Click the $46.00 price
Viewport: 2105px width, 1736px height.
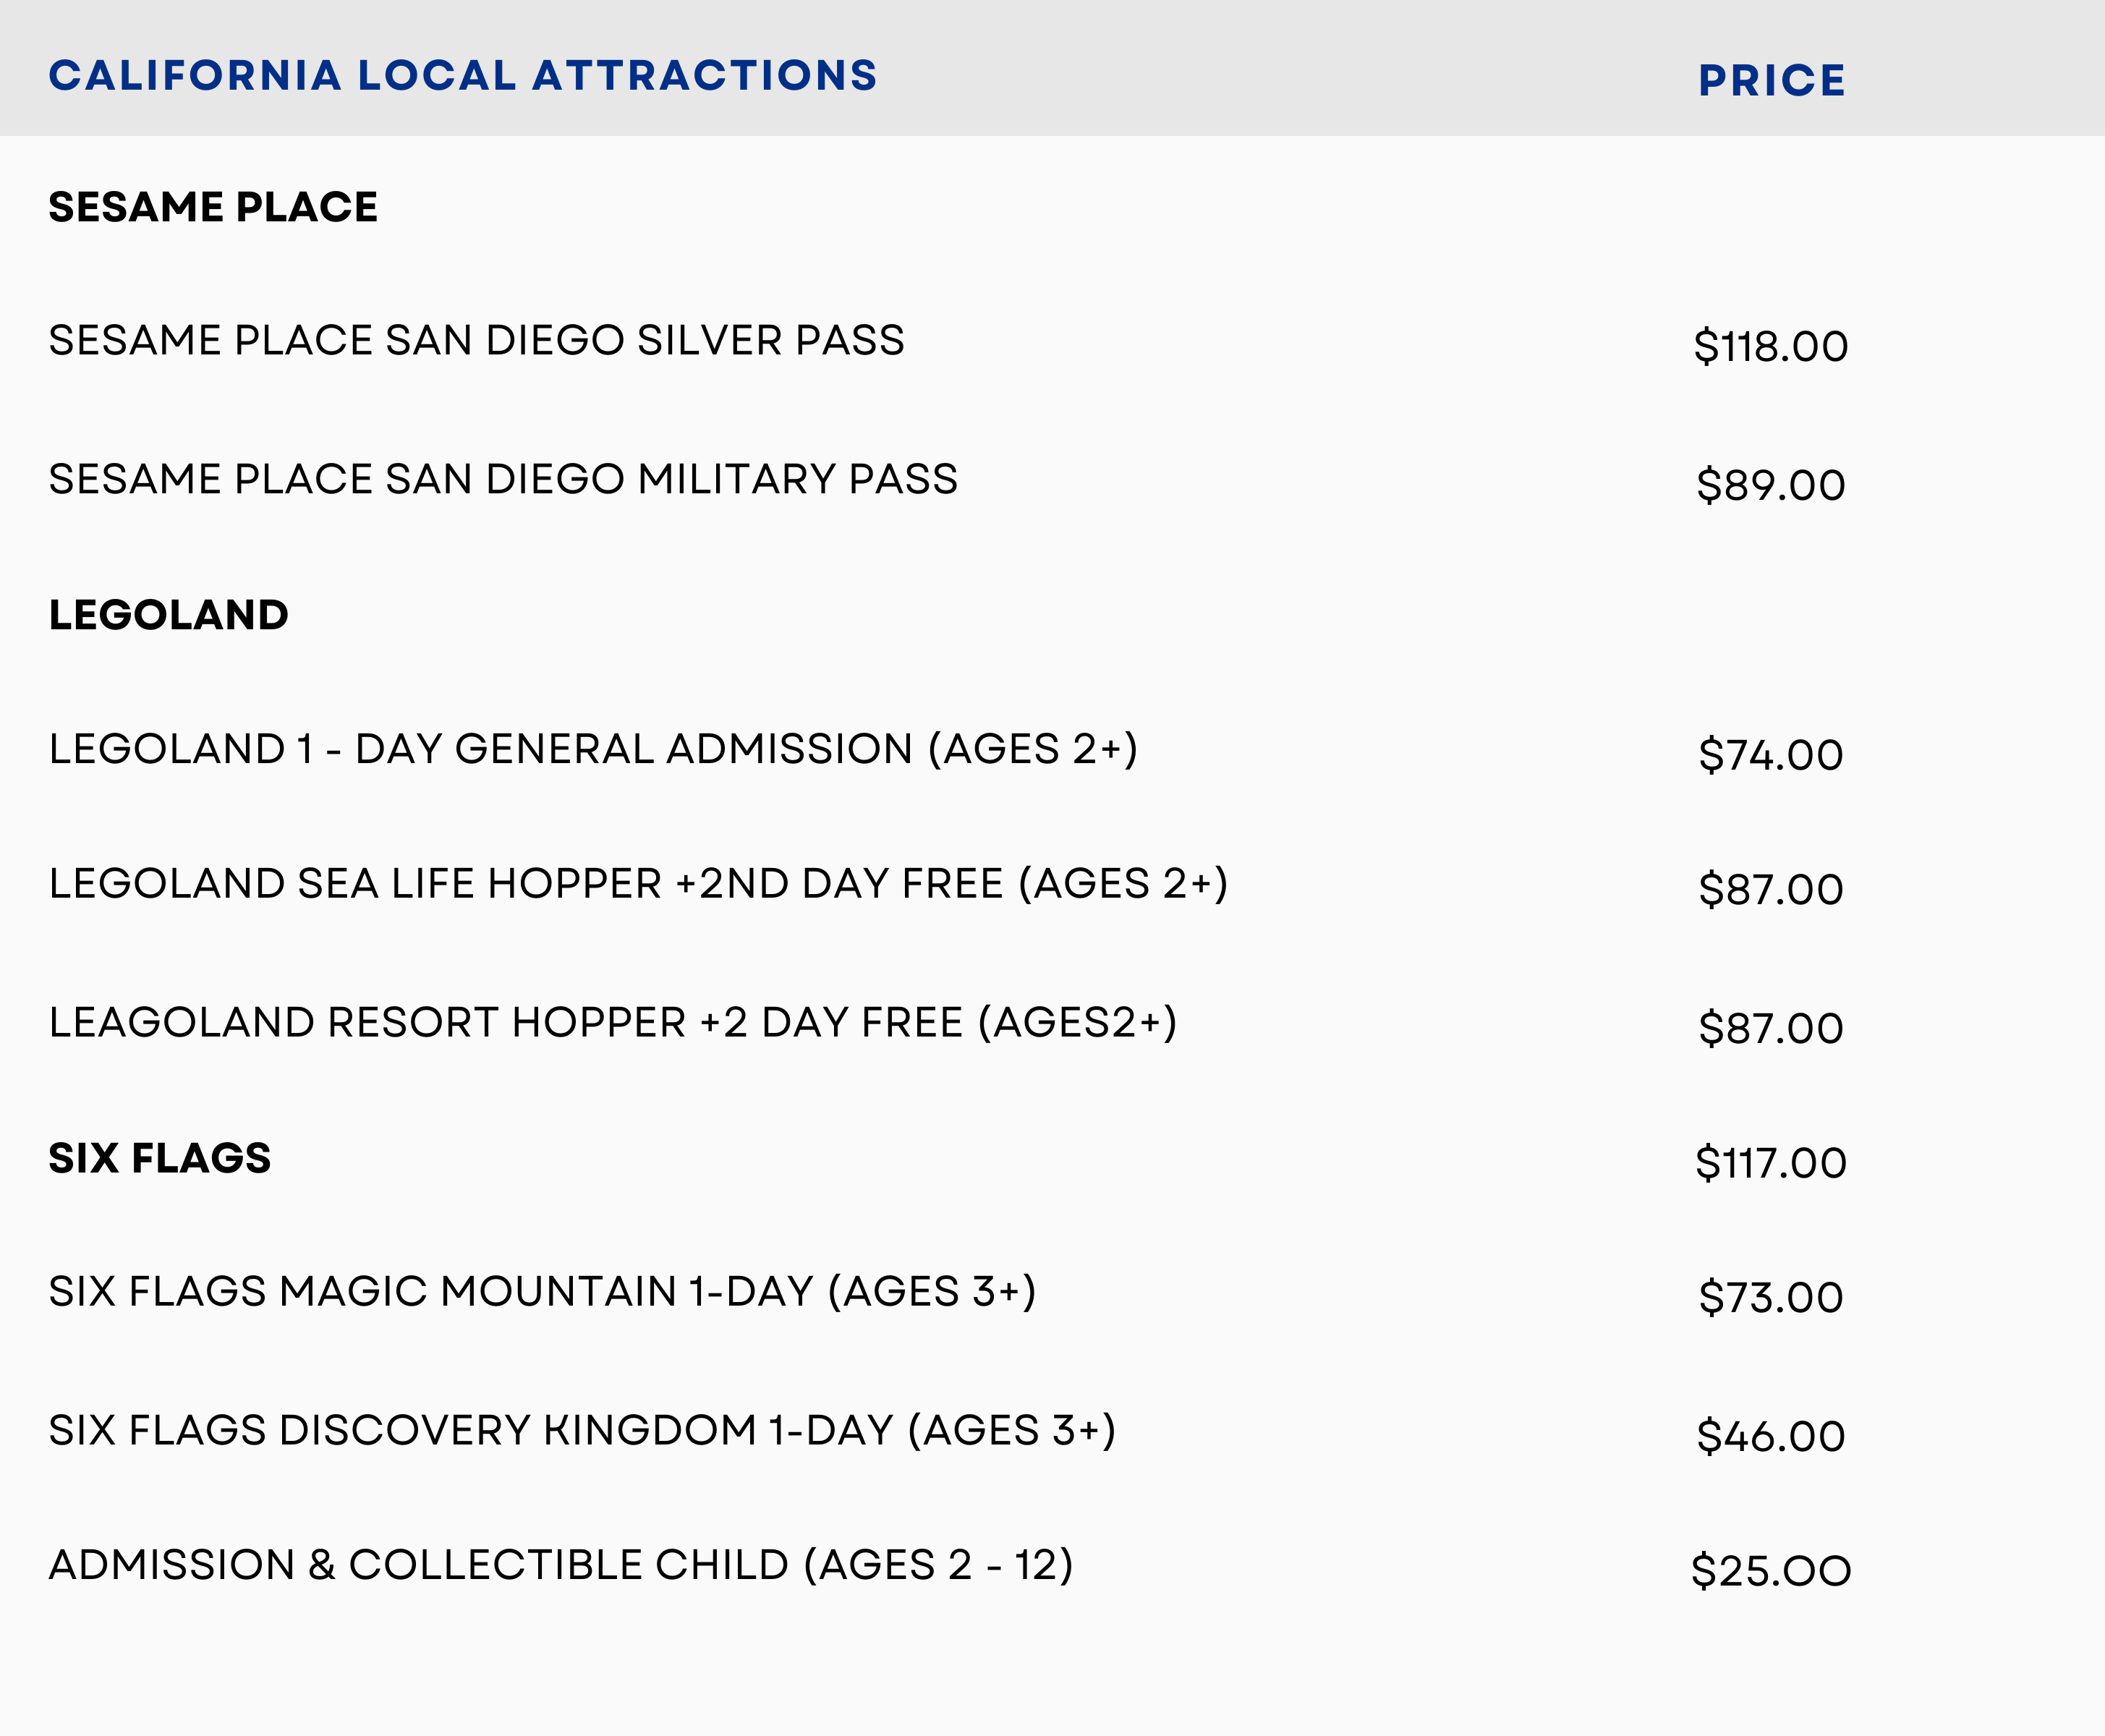click(1770, 1437)
